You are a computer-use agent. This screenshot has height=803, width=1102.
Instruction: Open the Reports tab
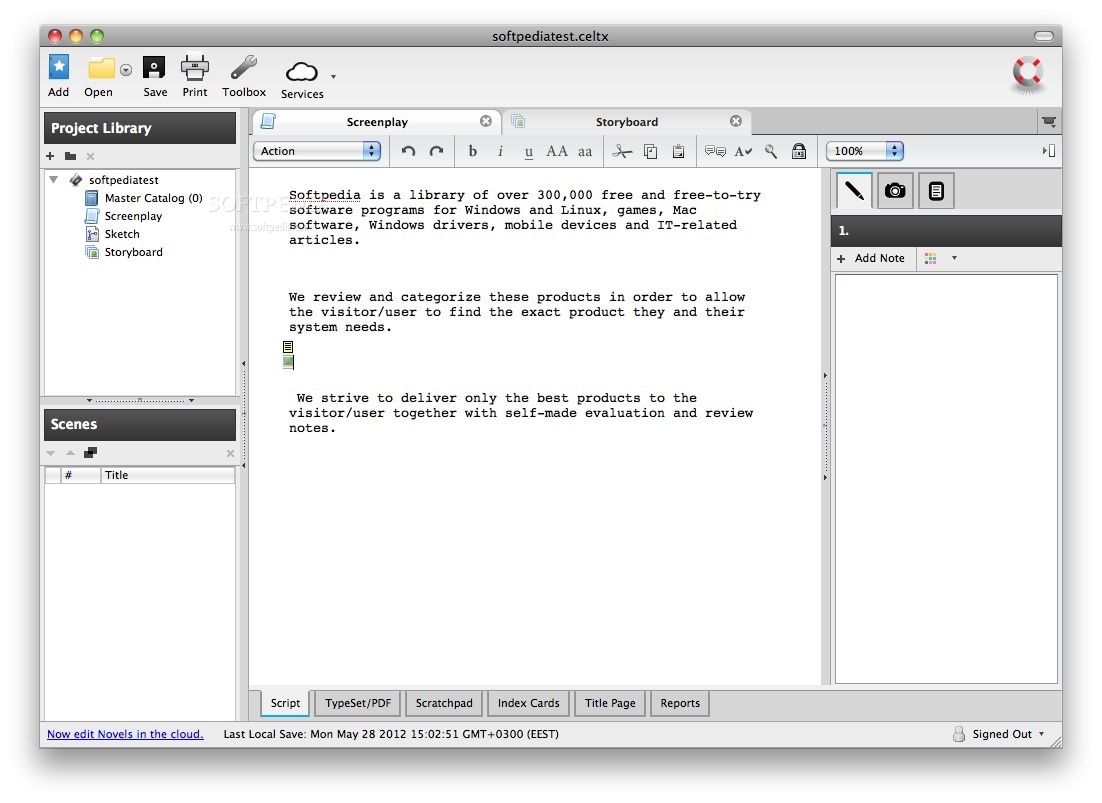click(680, 703)
